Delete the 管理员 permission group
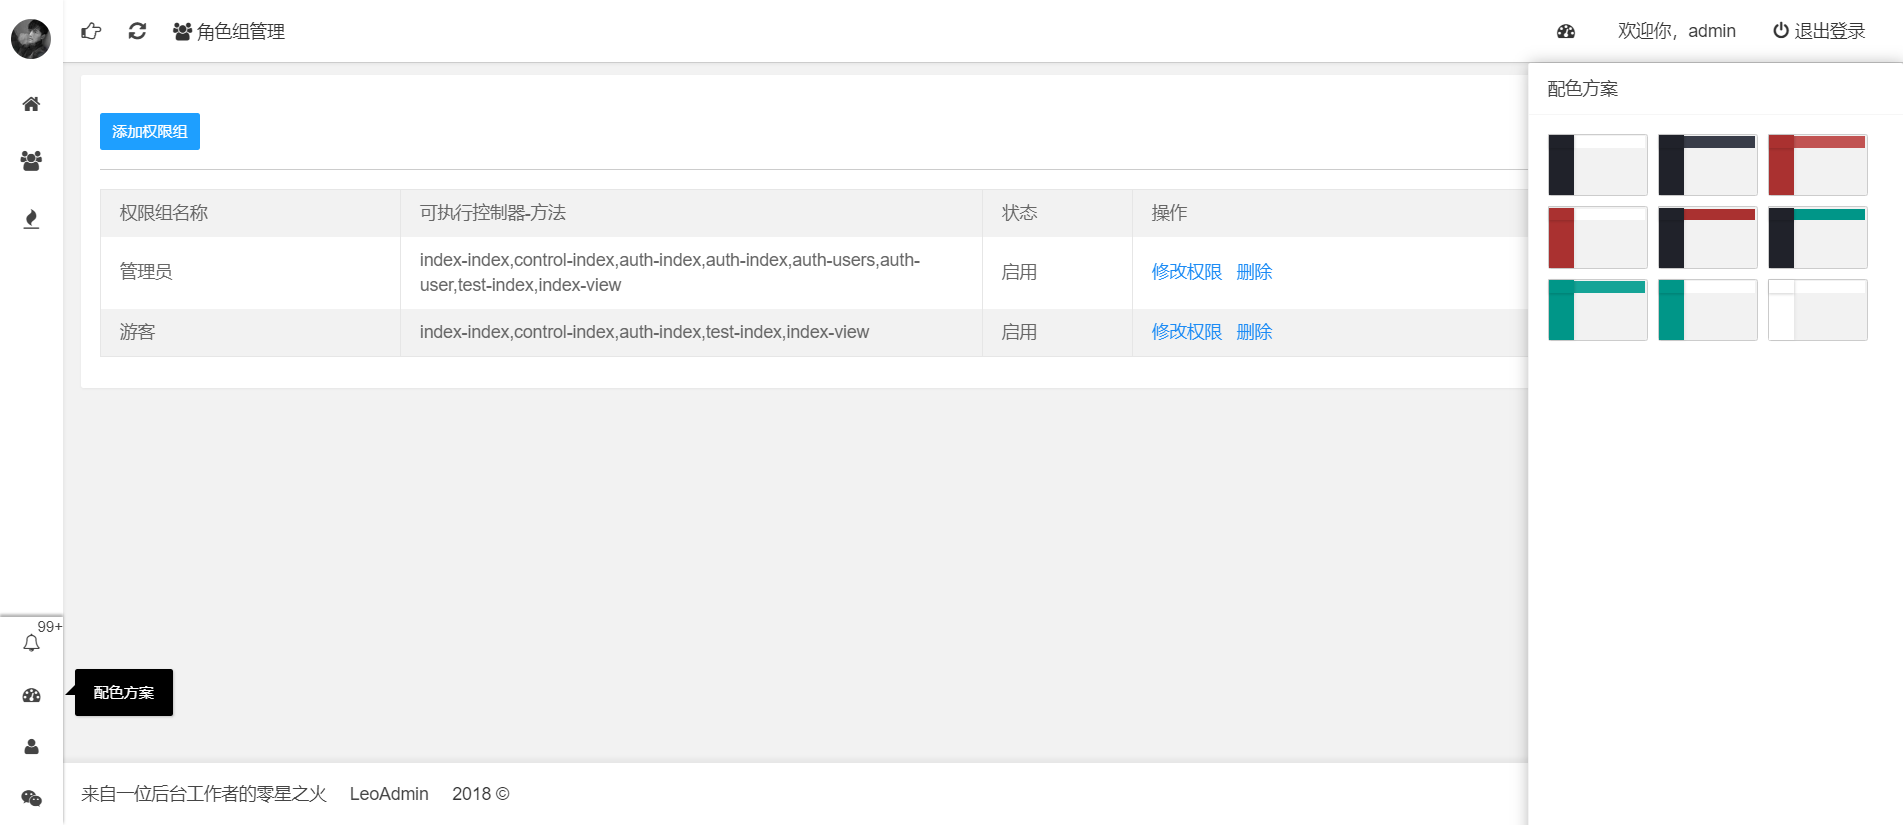This screenshot has width=1903, height=825. pyautogui.click(x=1254, y=272)
